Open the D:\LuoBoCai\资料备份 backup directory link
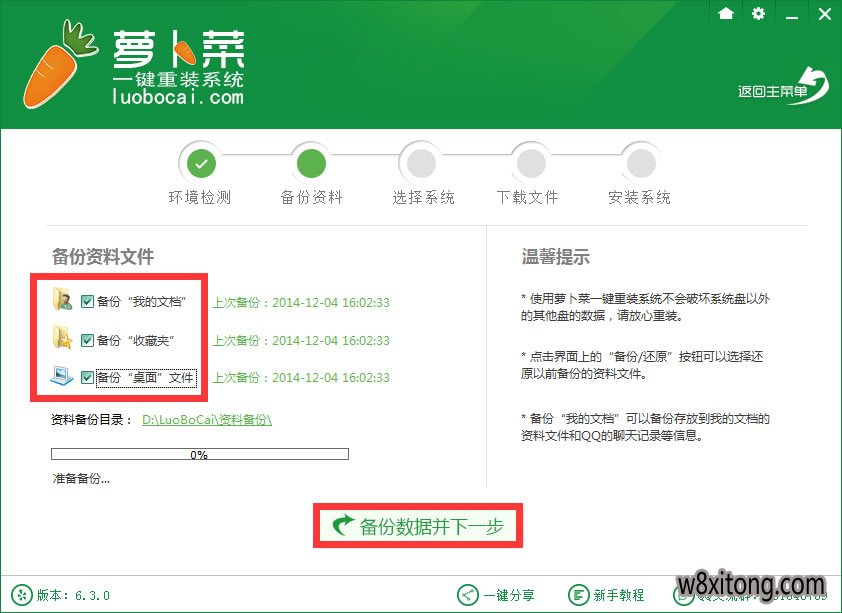Screen dimensions: 842x613 pyautogui.click(x=205, y=419)
